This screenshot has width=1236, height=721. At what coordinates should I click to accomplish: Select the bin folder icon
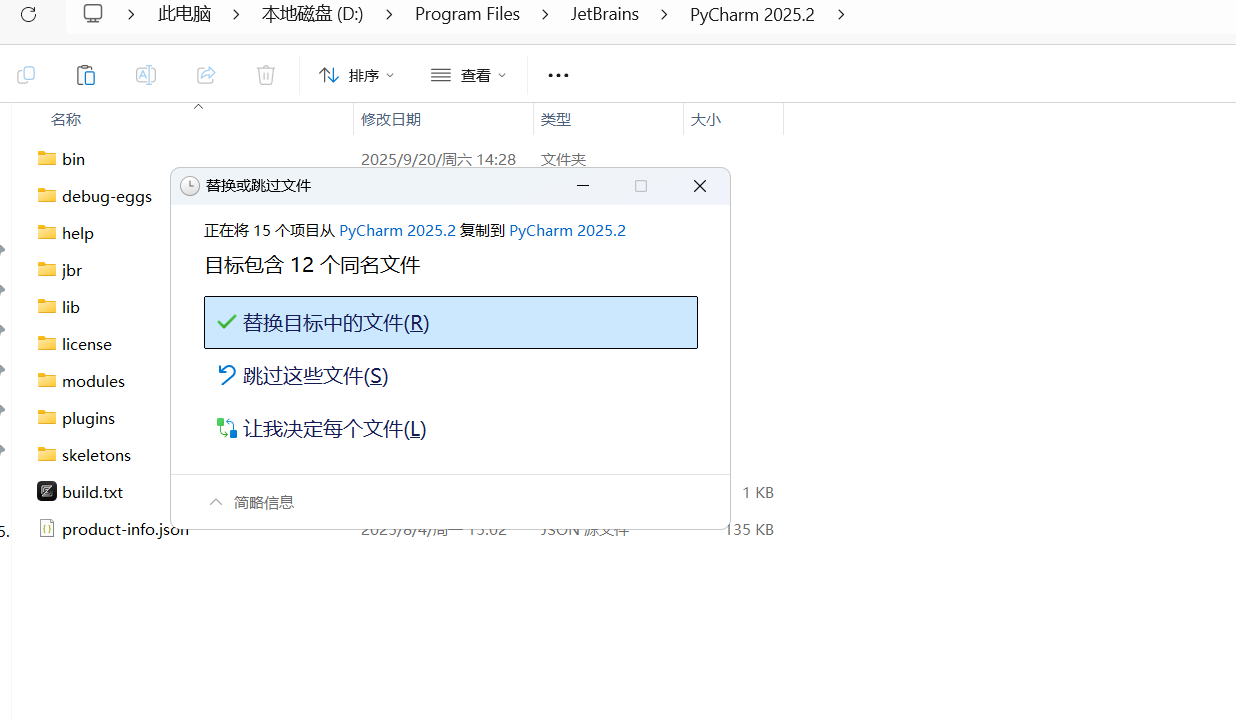click(47, 158)
